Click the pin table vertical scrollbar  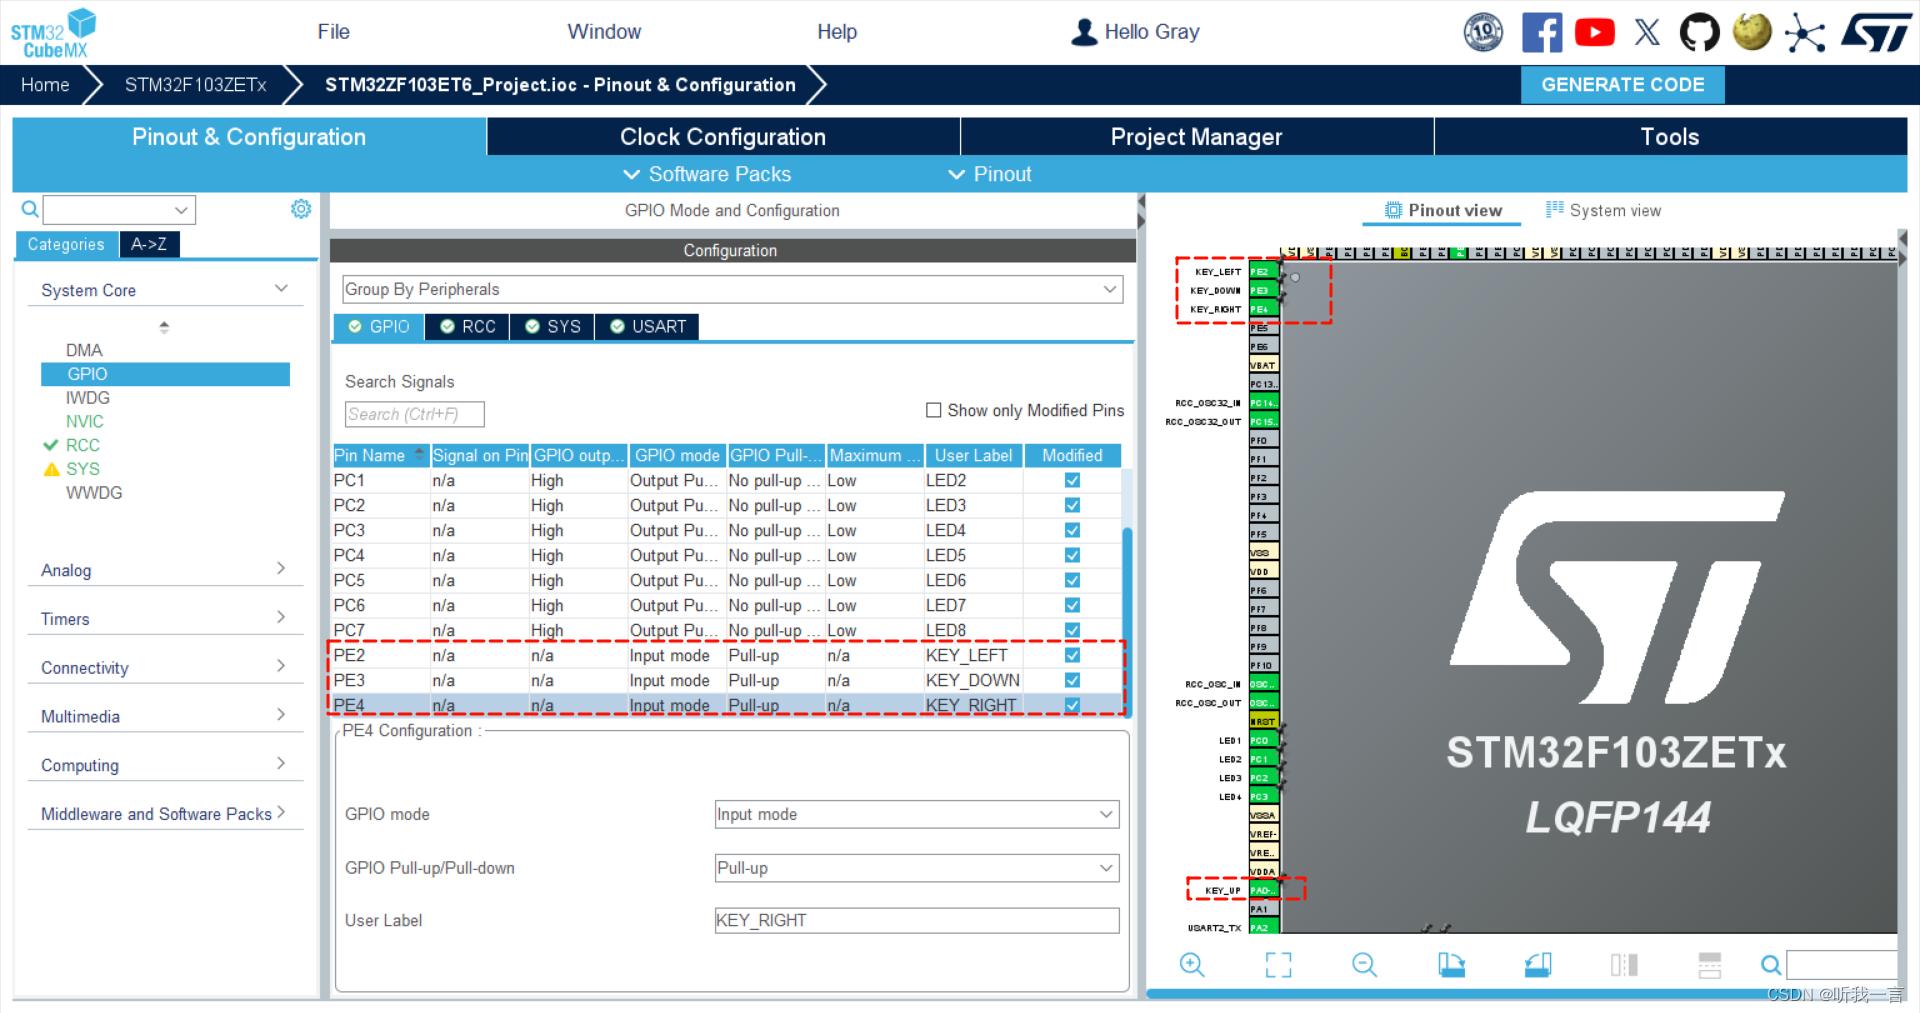(1127, 620)
